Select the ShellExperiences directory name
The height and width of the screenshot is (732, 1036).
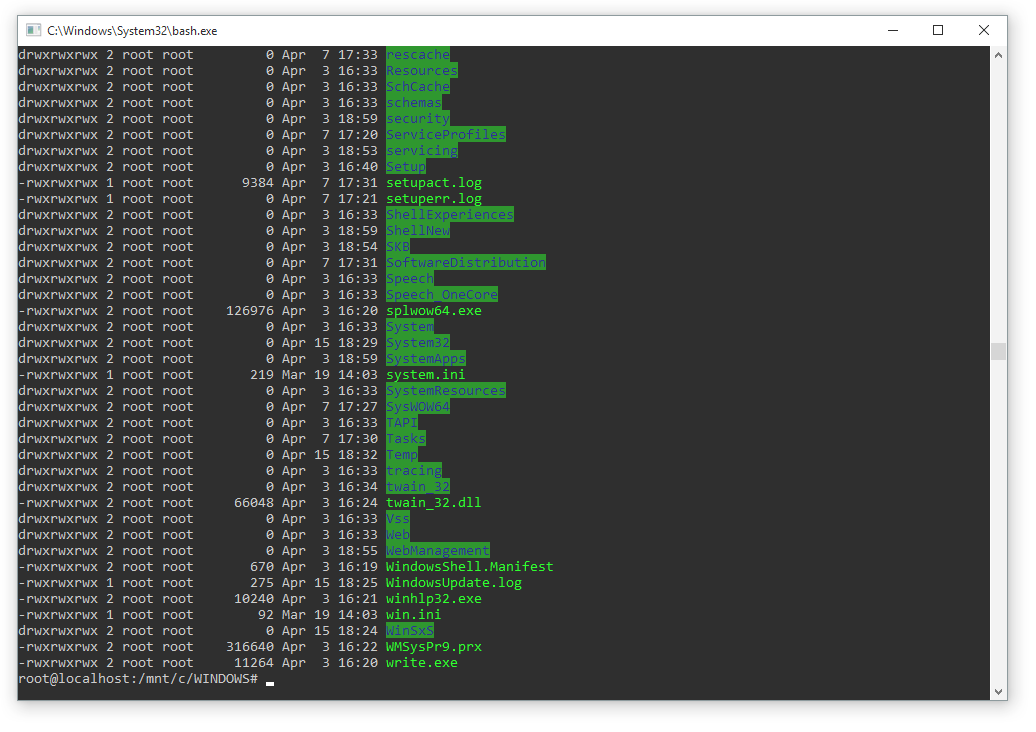click(450, 215)
